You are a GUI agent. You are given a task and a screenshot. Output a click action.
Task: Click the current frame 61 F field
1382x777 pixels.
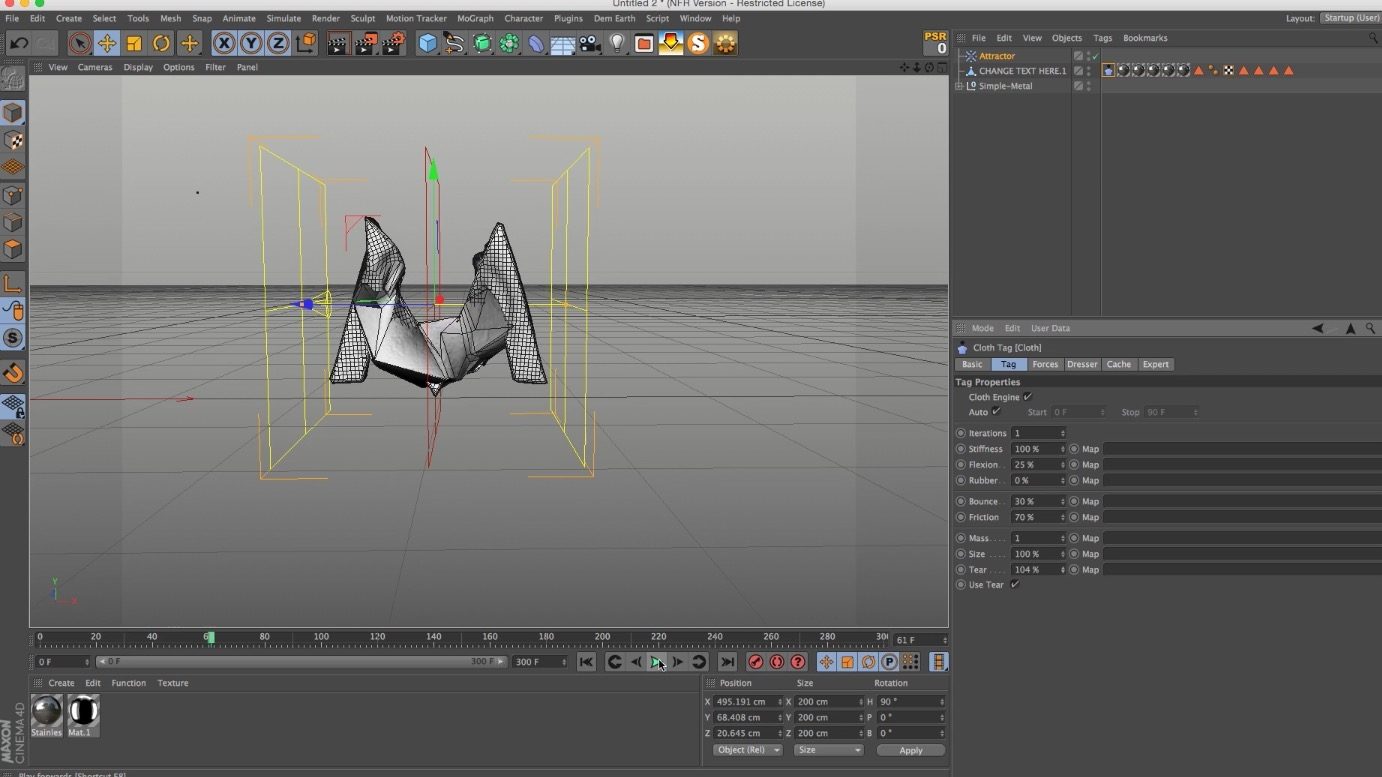pos(919,640)
